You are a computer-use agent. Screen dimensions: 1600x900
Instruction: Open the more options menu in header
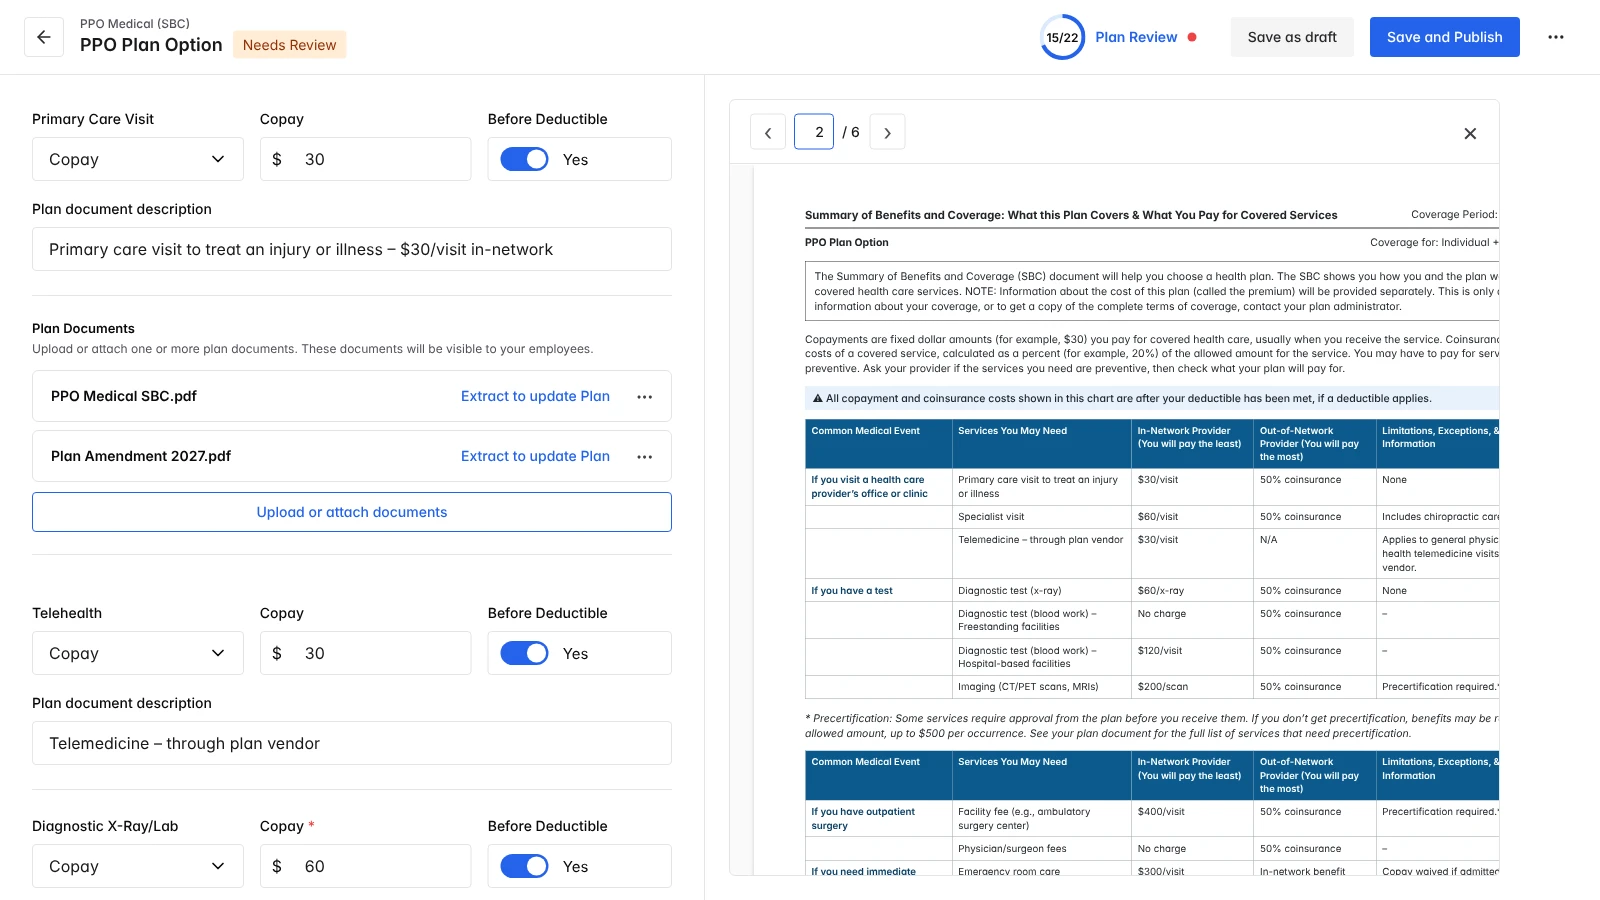1556,37
